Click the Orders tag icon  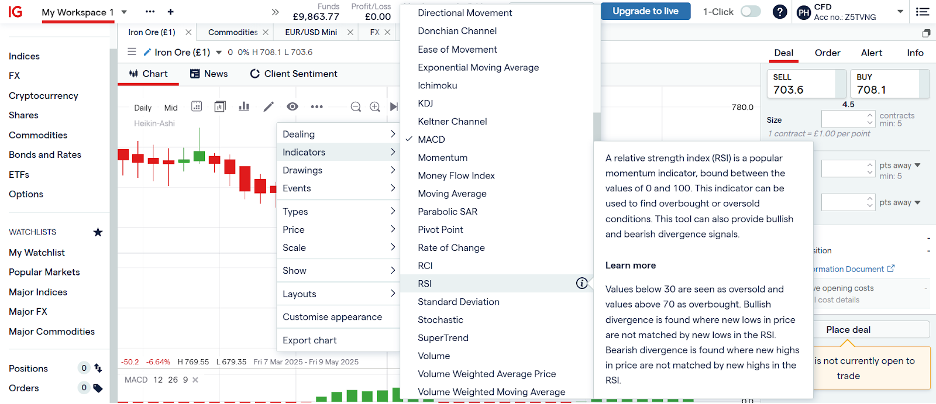coord(98,388)
